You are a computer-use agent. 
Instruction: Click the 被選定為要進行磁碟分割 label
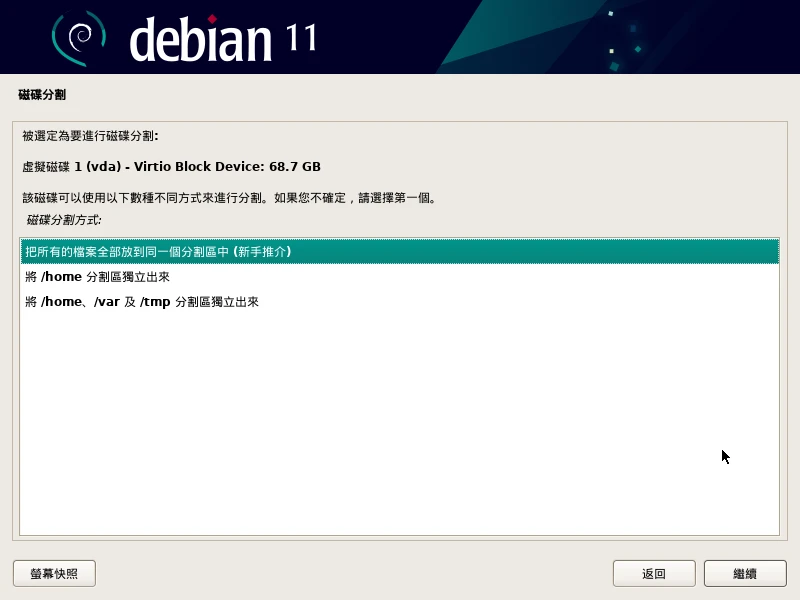point(90,135)
